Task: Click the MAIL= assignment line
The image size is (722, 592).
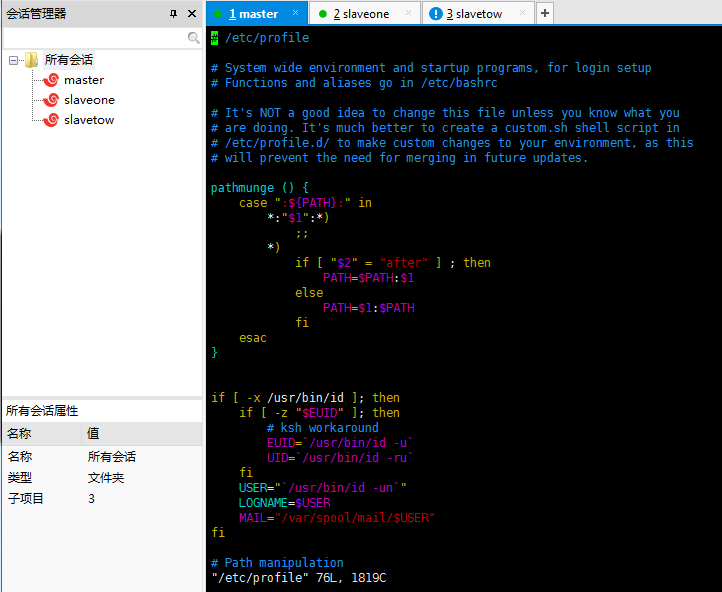Action: coord(337,518)
